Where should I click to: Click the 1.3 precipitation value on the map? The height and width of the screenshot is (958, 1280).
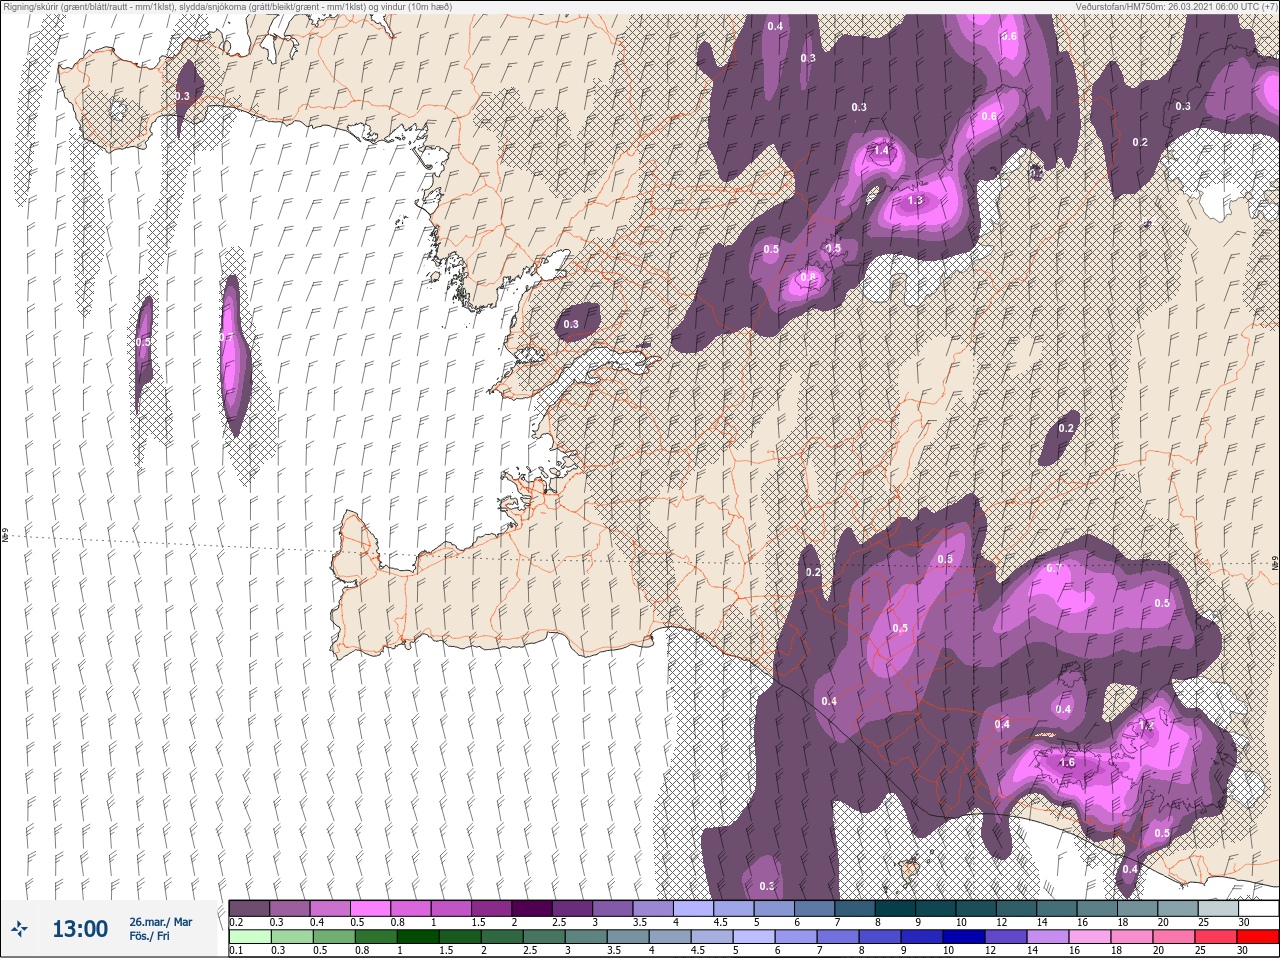point(915,200)
